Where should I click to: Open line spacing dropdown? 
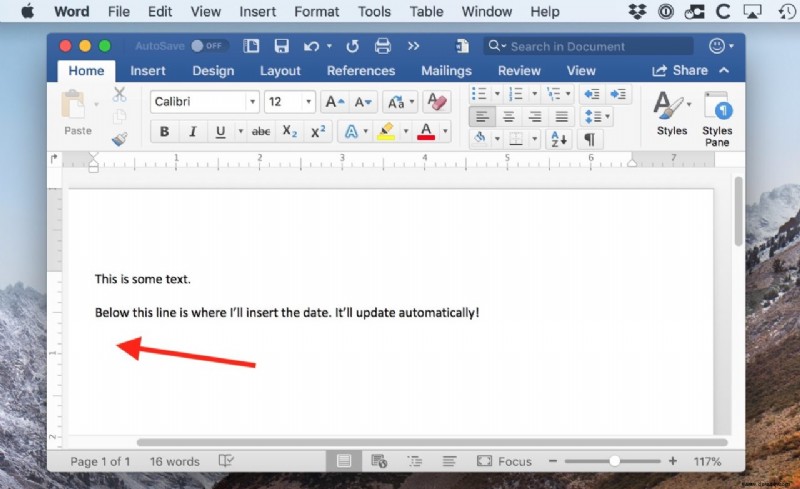point(596,116)
